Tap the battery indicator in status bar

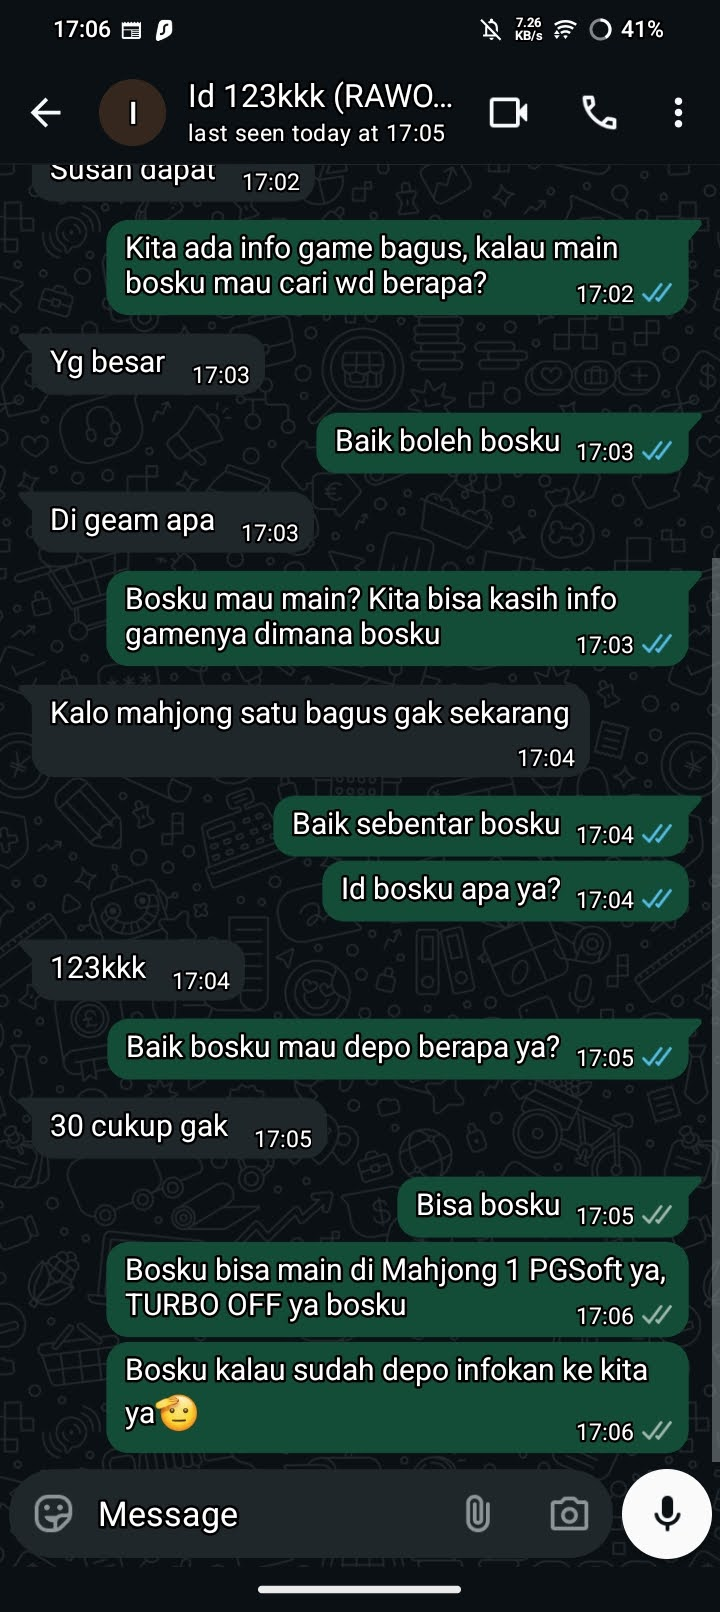tap(626, 30)
